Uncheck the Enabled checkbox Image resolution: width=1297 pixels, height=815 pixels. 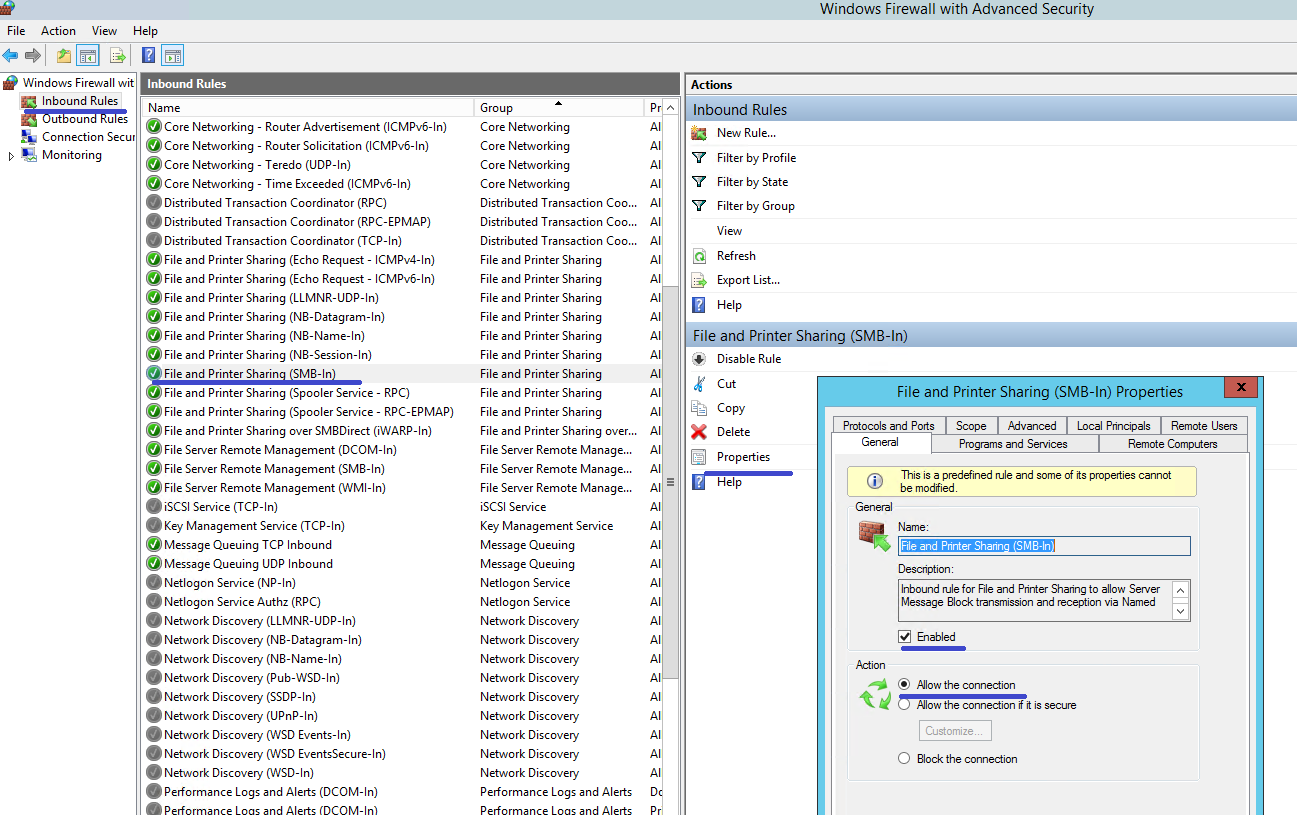tap(905, 637)
